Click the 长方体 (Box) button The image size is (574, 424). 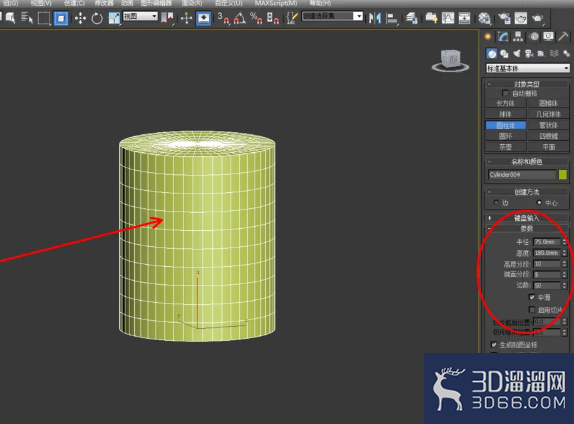[506, 104]
